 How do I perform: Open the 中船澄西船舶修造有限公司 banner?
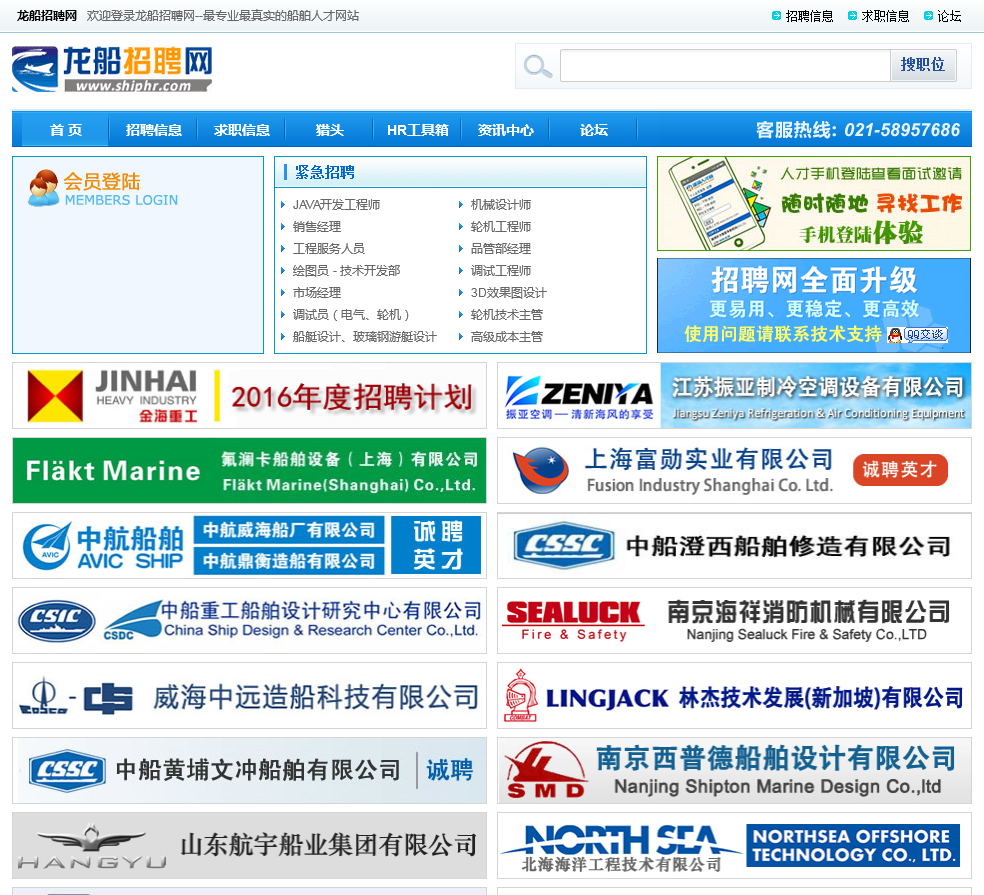(x=734, y=545)
